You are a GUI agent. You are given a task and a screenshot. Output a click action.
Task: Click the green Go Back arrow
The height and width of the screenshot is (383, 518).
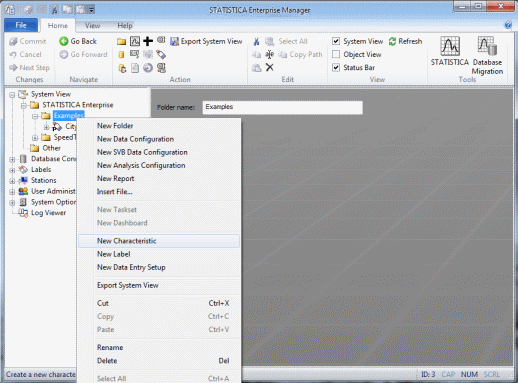pyautogui.click(x=64, y=41)
